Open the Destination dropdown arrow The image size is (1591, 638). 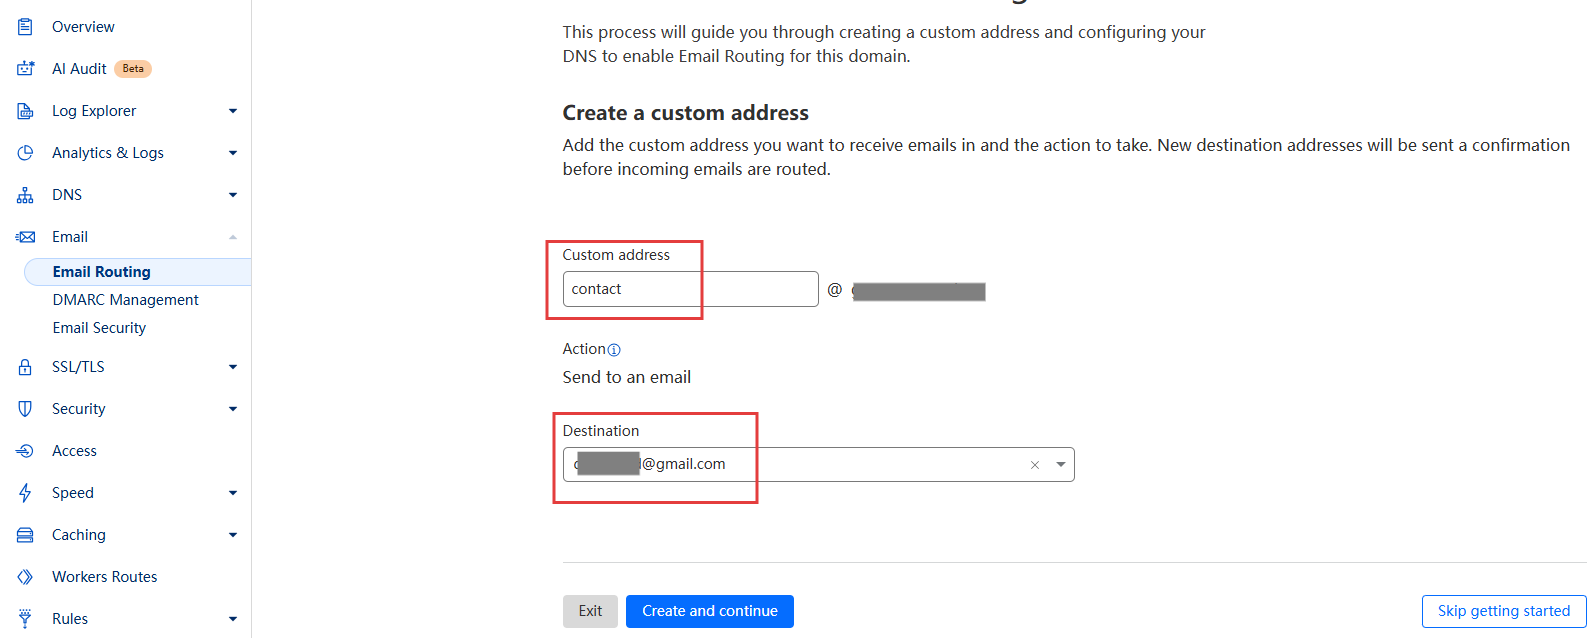[x=1060, y=465]
